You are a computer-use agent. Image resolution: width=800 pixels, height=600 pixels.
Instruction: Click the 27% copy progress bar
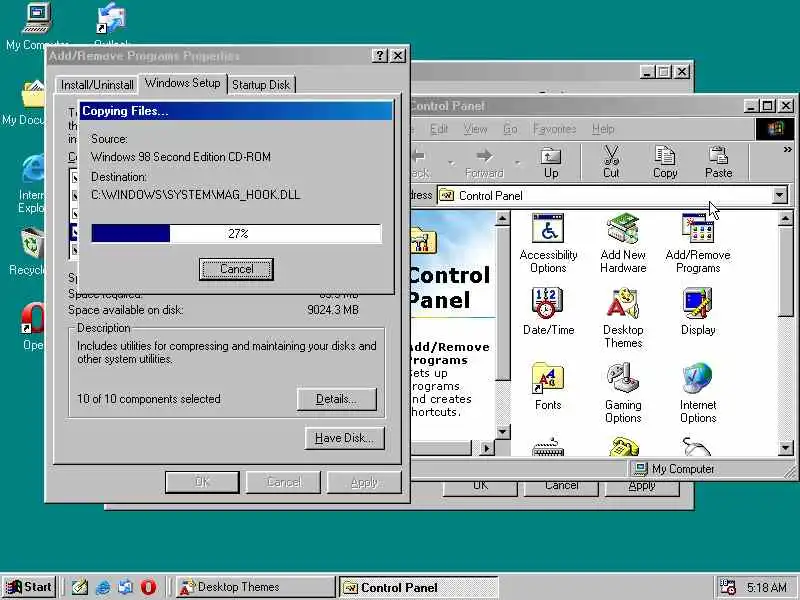pos(236,234)
